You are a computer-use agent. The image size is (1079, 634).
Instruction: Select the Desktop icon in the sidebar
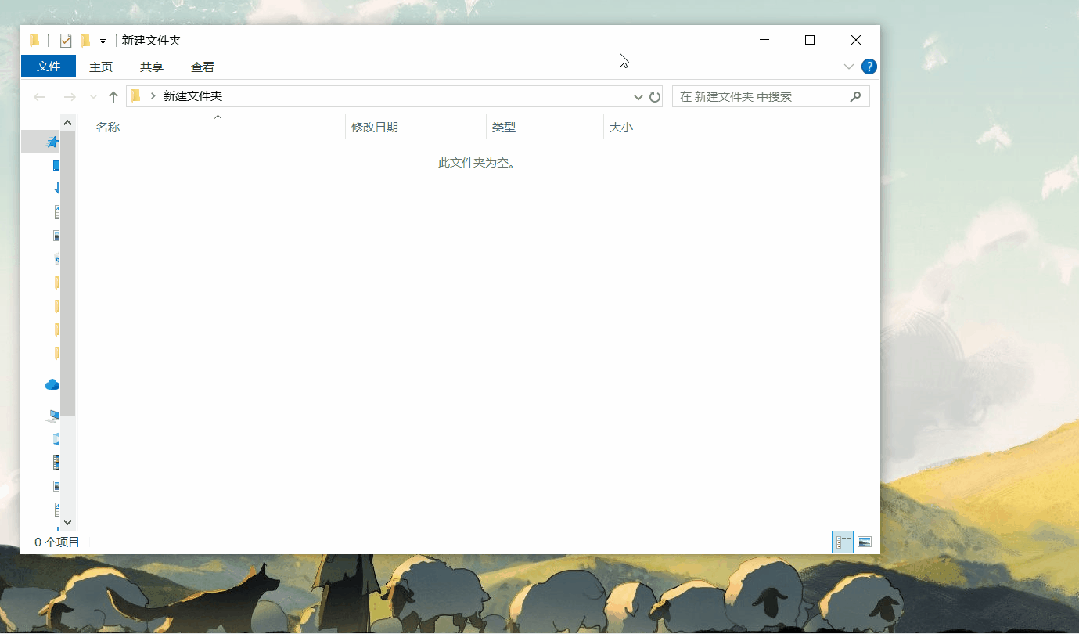(x=52, y=165)
